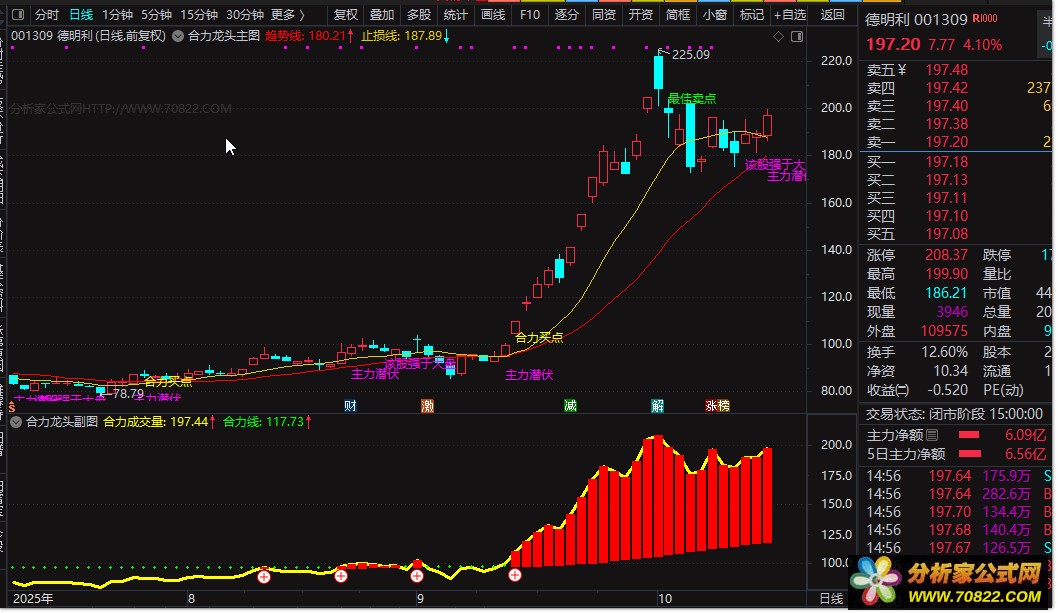Click the 财 finance event marker
The height and width of the screenshot is (613, 1058).
point(350,406)
